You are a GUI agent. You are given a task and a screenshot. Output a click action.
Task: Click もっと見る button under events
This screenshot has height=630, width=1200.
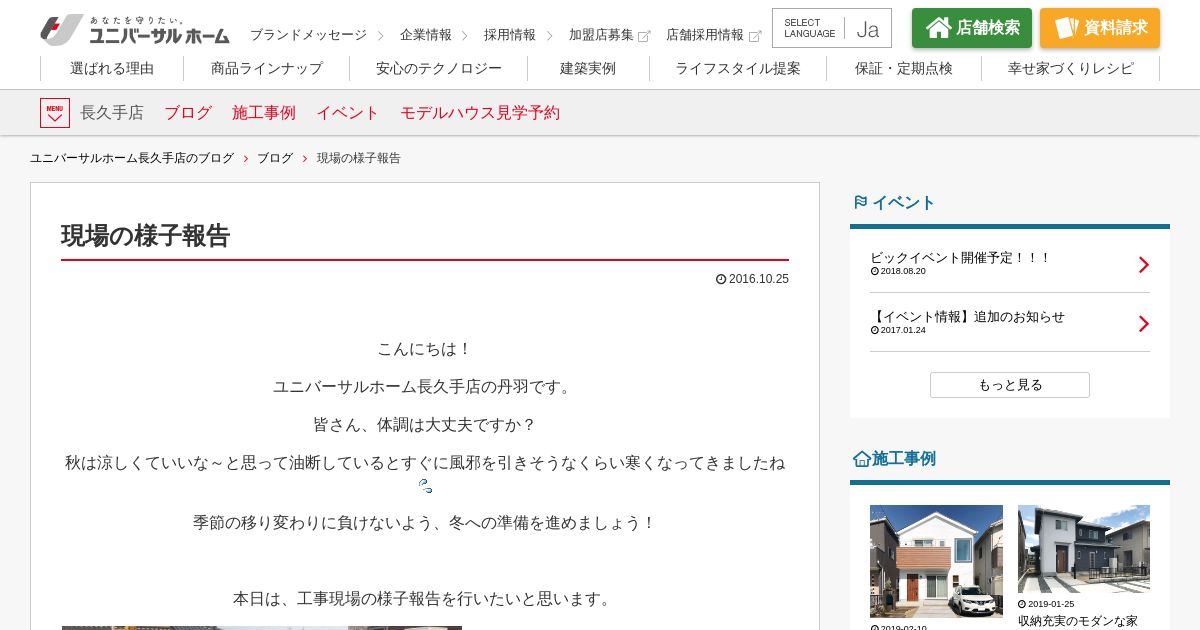coord(1010,385)
